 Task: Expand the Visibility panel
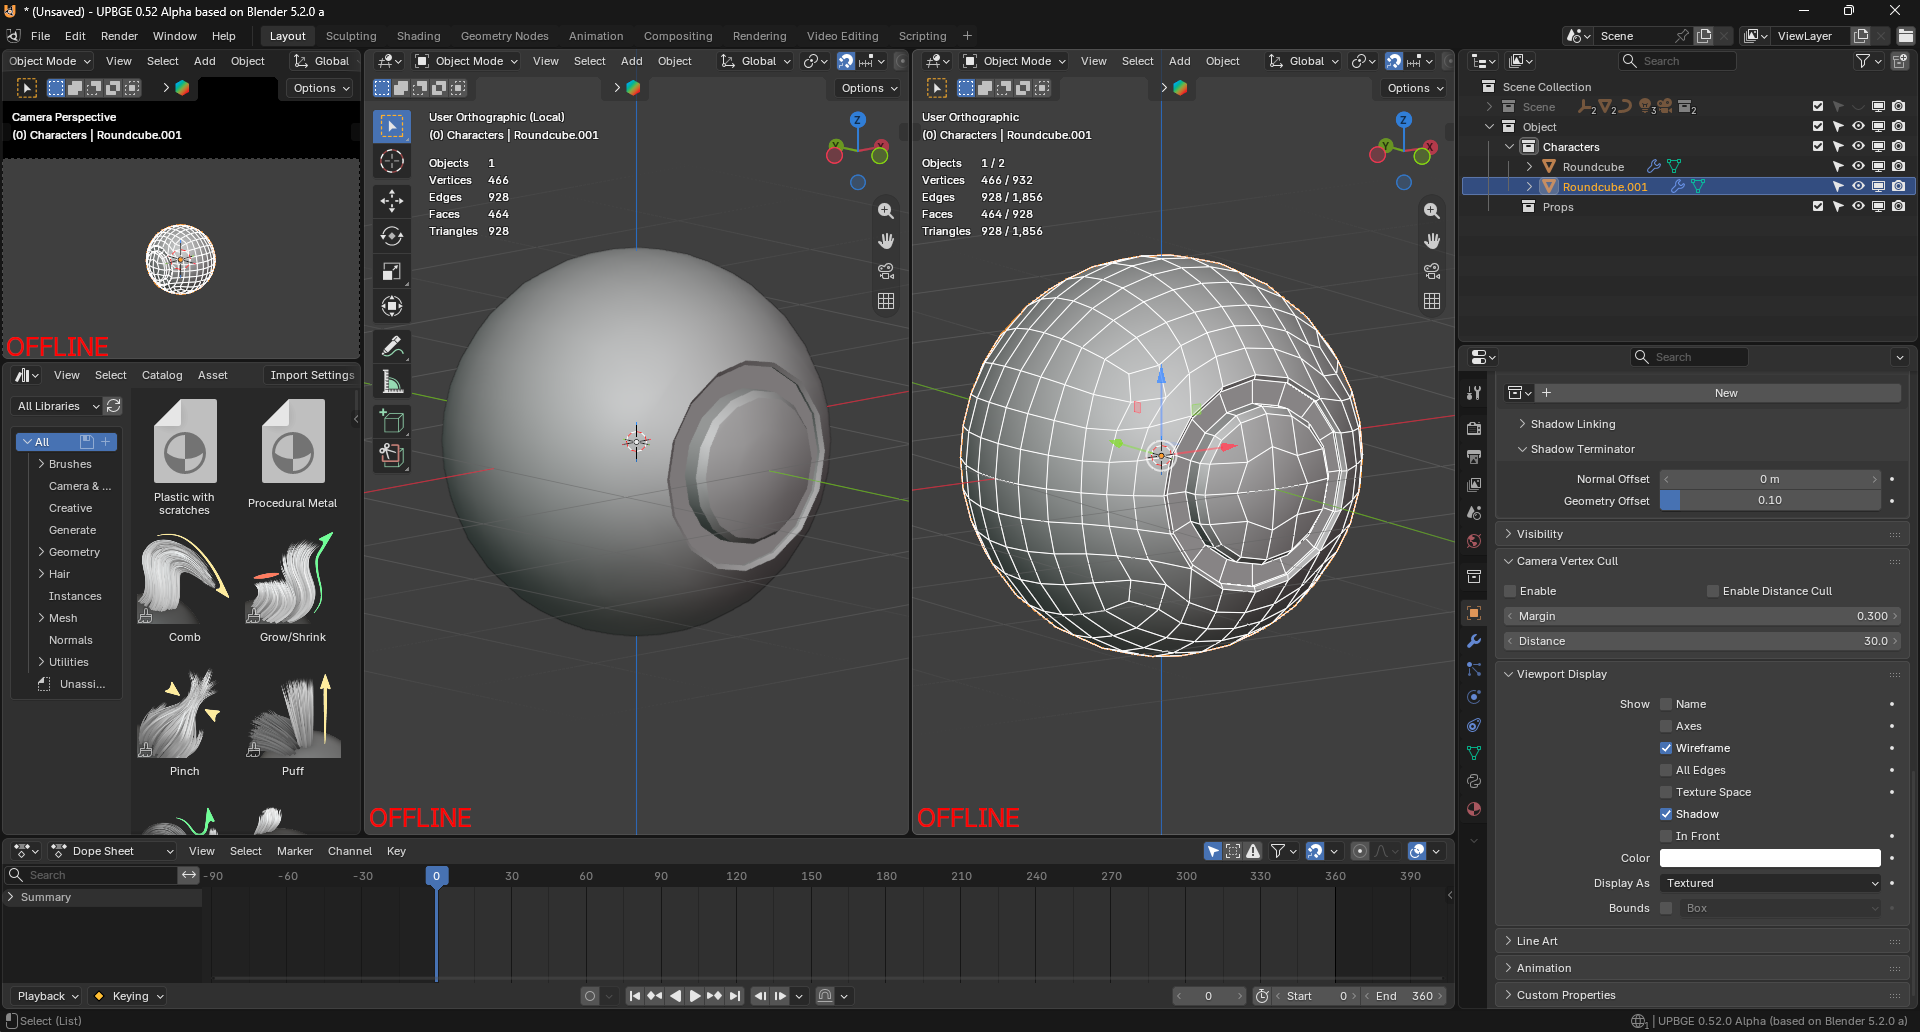pyautogui.click(x=1540, y=534)
